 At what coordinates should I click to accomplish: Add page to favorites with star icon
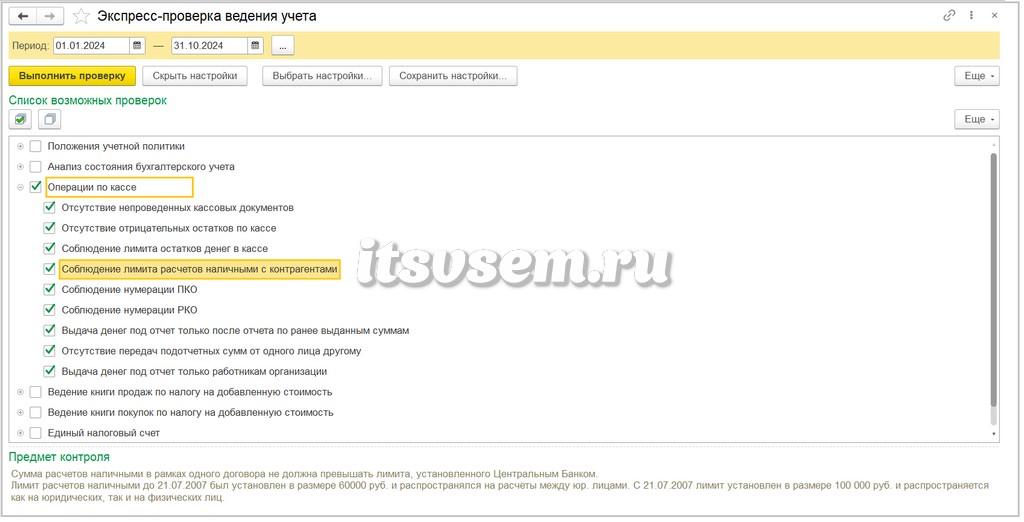point(81,16)
